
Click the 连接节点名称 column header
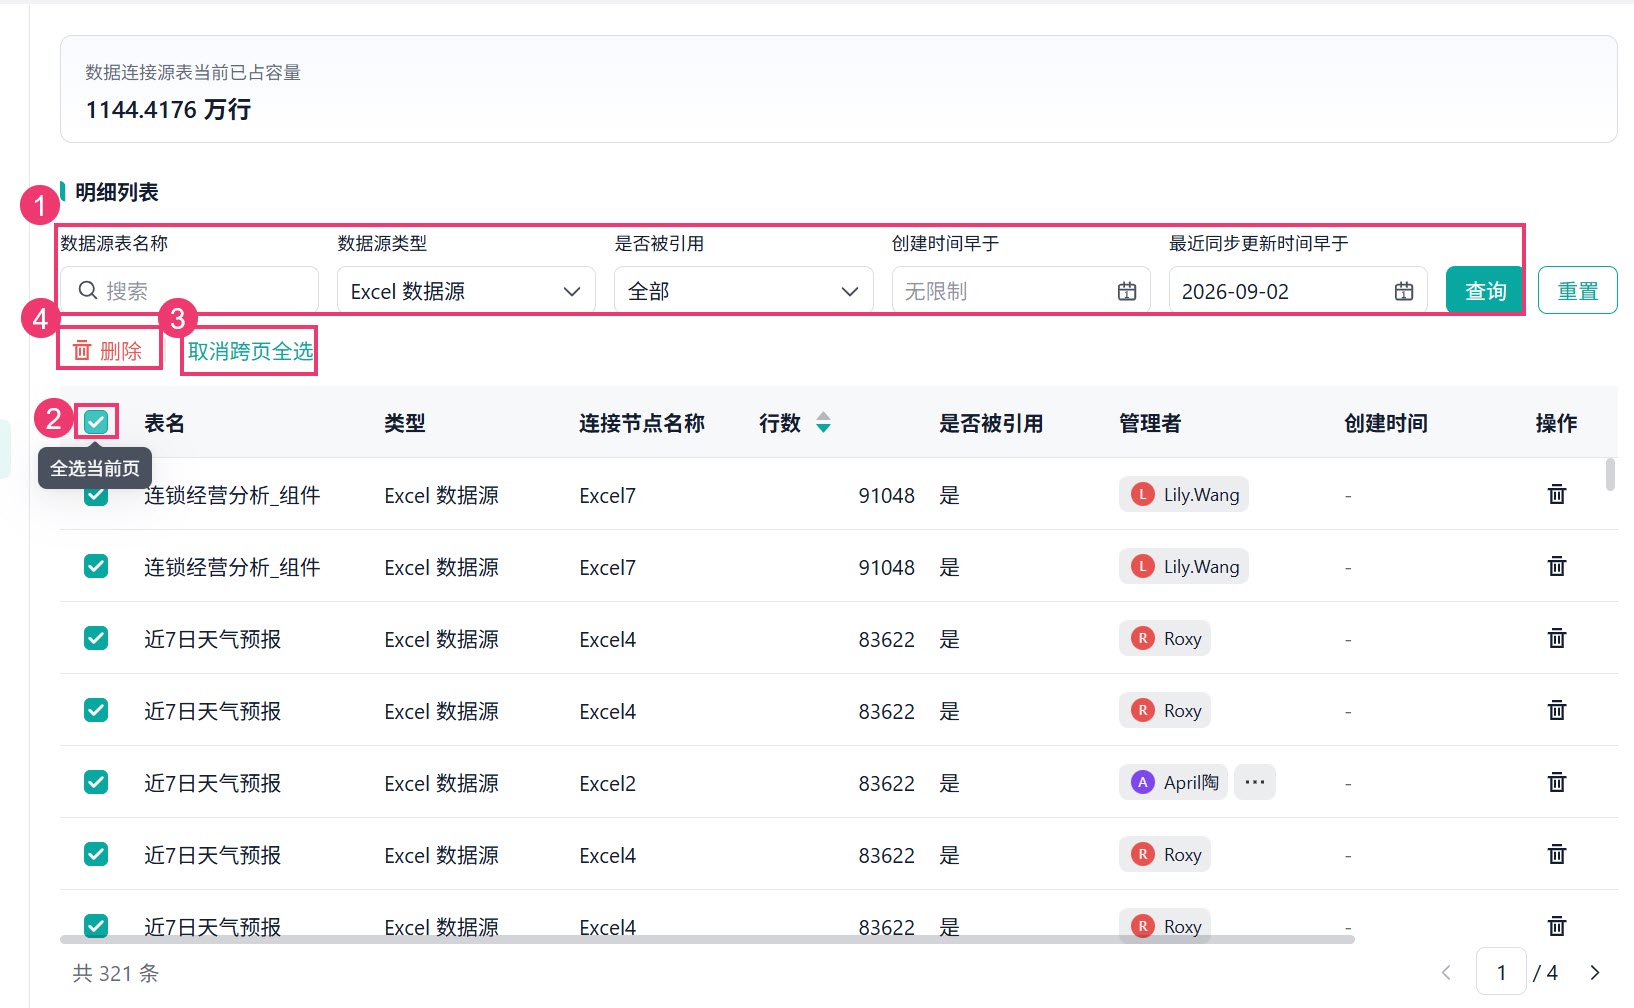coord(642,423)
